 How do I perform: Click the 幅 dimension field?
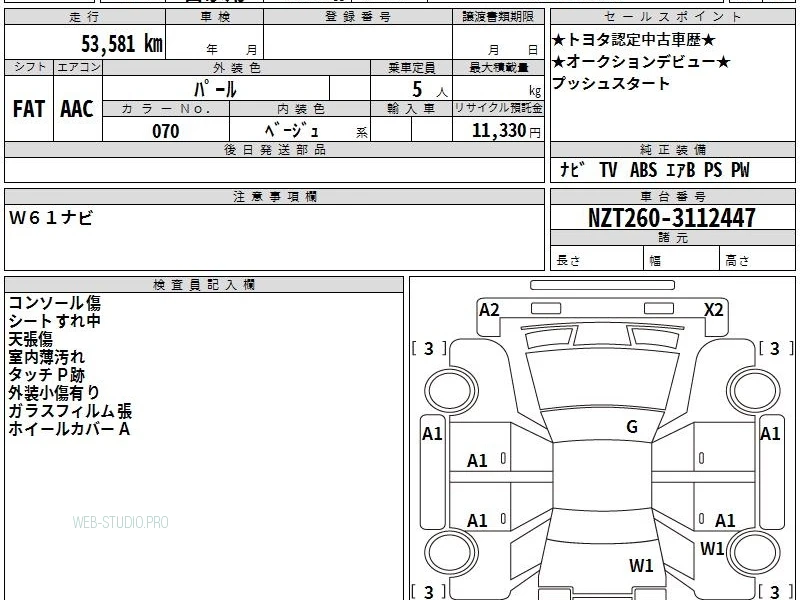(x=682, y=259)
